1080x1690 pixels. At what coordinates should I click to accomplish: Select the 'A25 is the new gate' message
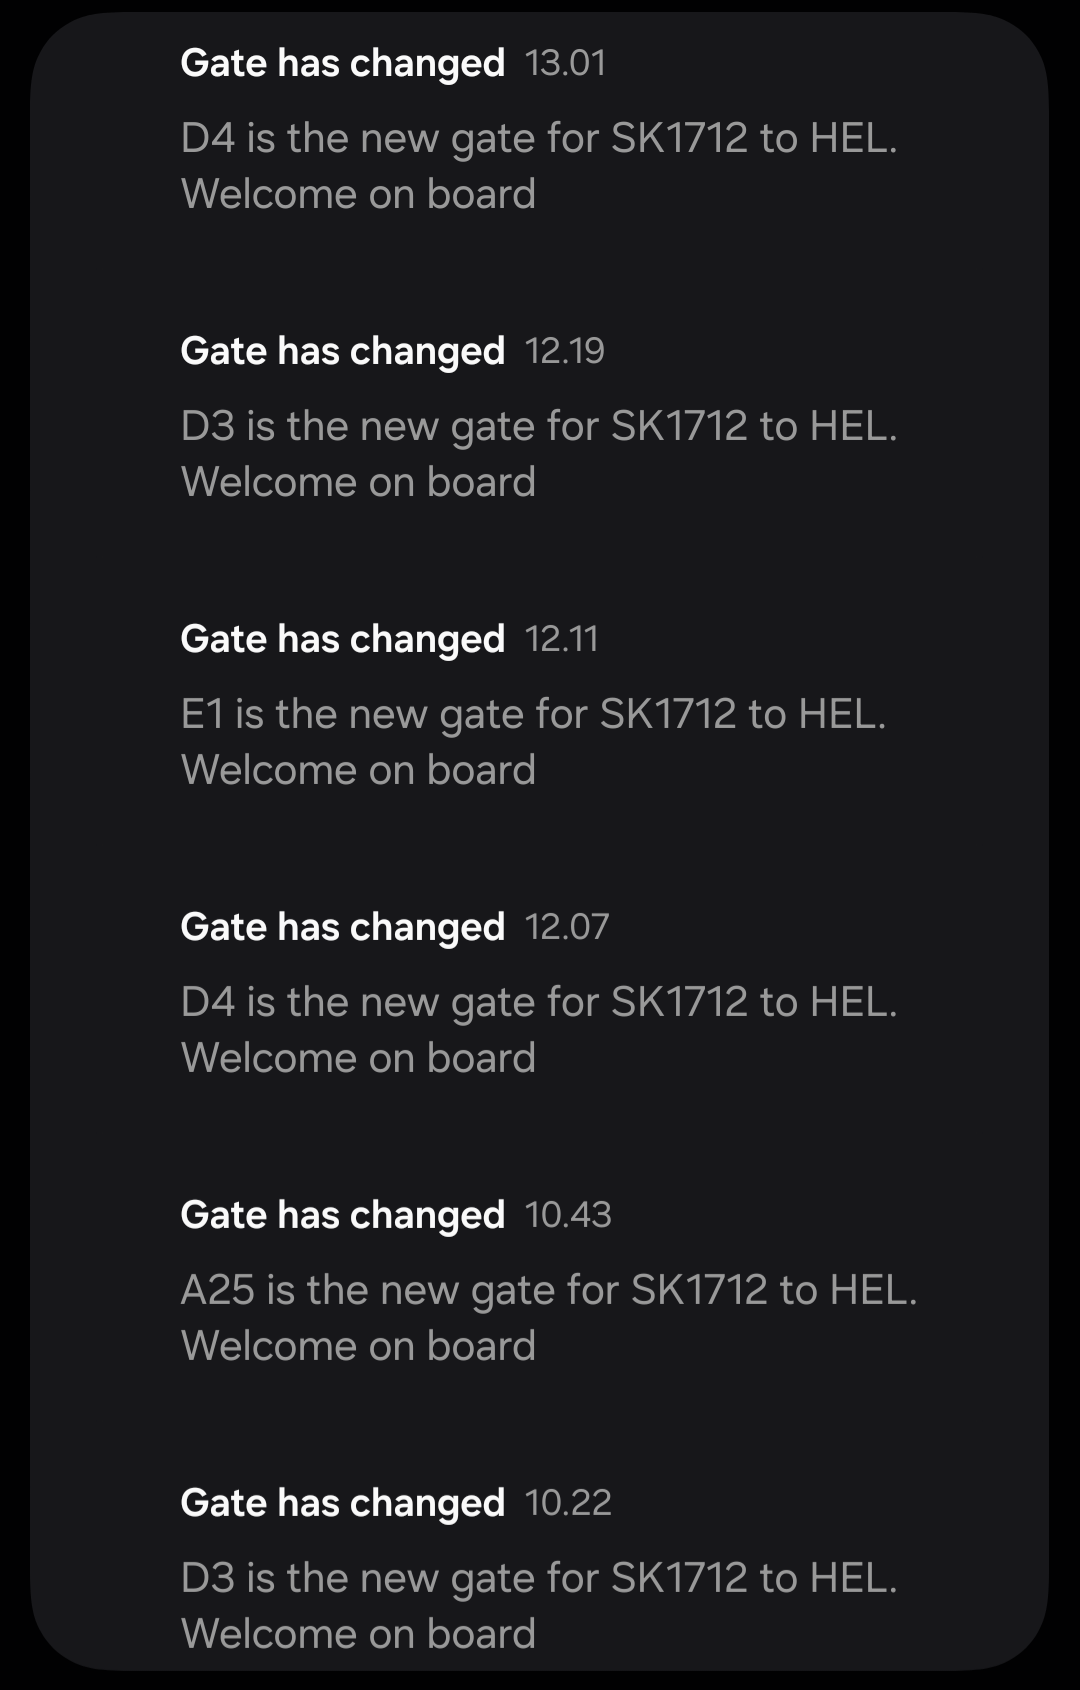(549, 1290)
